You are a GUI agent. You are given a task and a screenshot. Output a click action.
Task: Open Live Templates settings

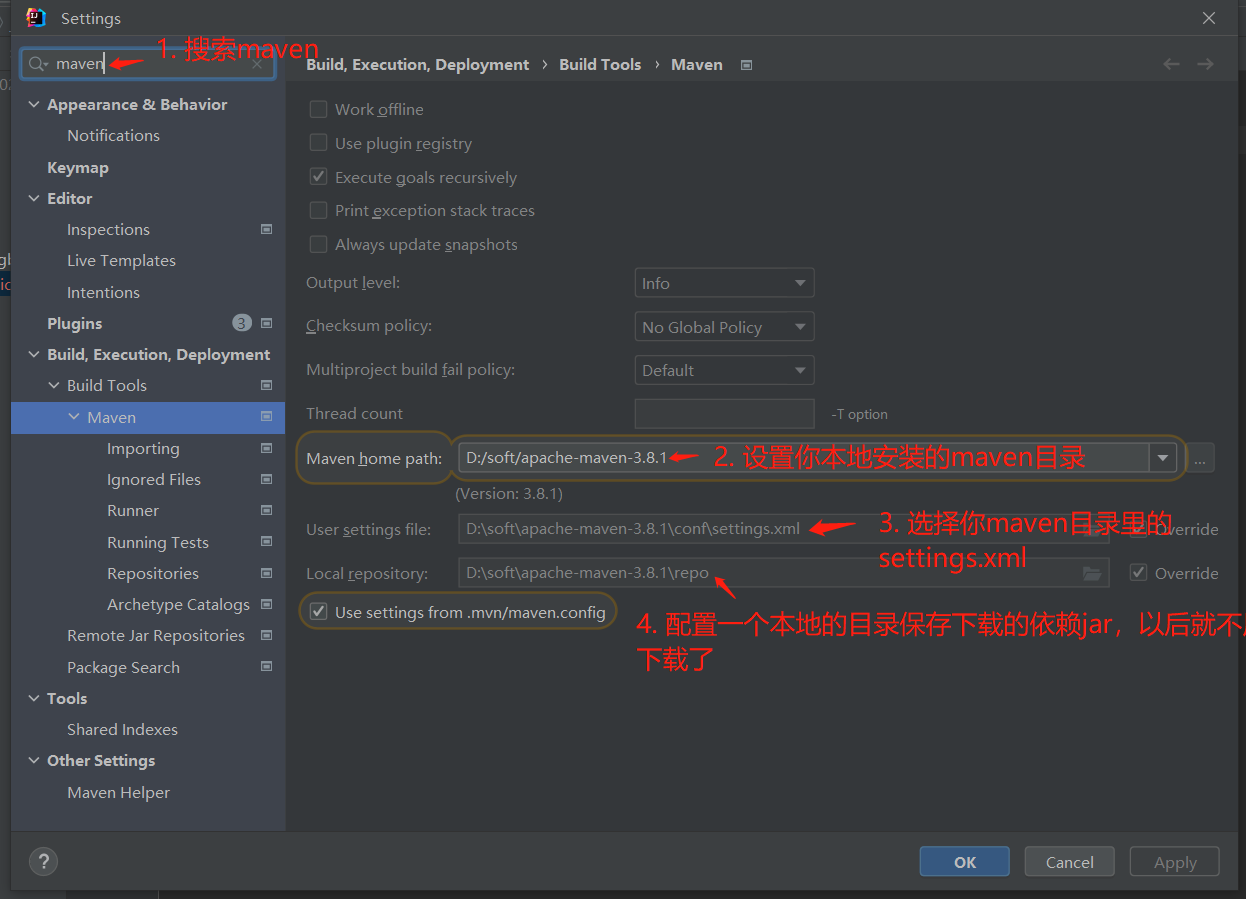121,260
